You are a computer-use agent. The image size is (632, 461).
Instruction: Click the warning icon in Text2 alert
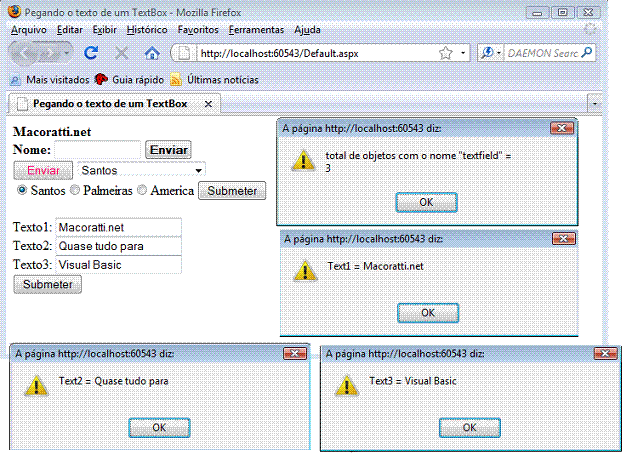[36, 385]
